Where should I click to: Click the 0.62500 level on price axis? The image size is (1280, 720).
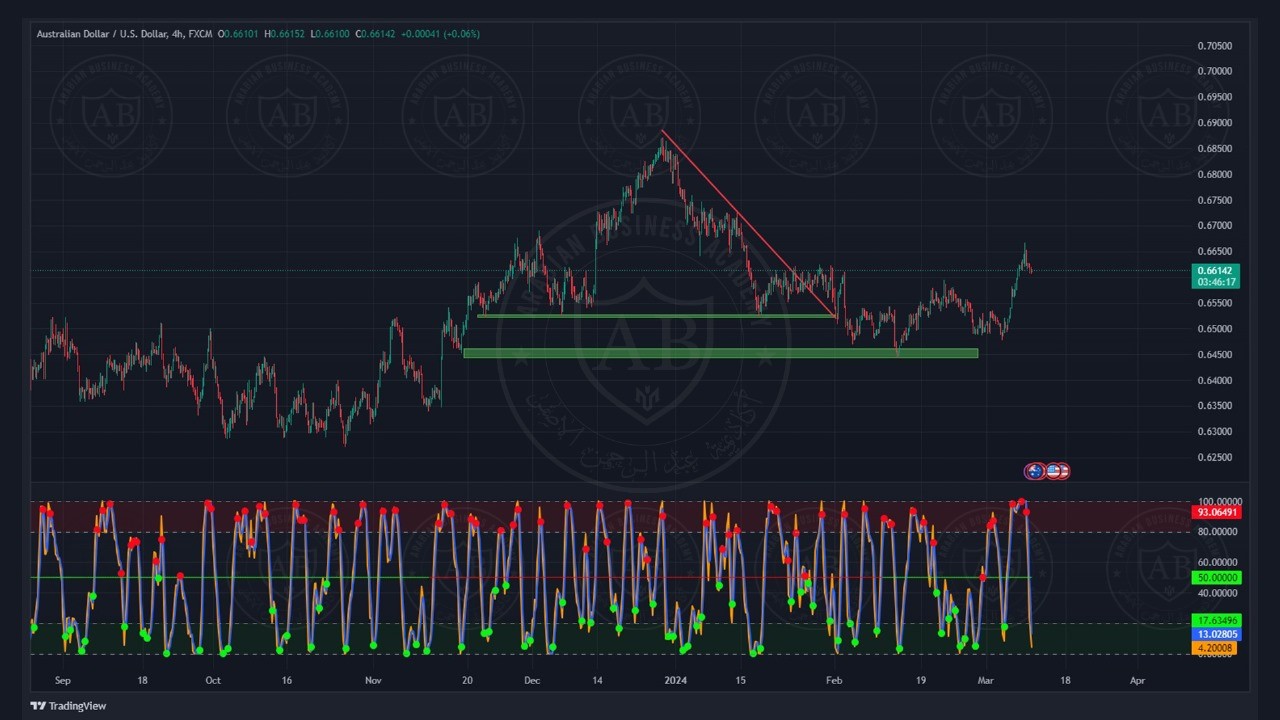[x=1214, y=457]
